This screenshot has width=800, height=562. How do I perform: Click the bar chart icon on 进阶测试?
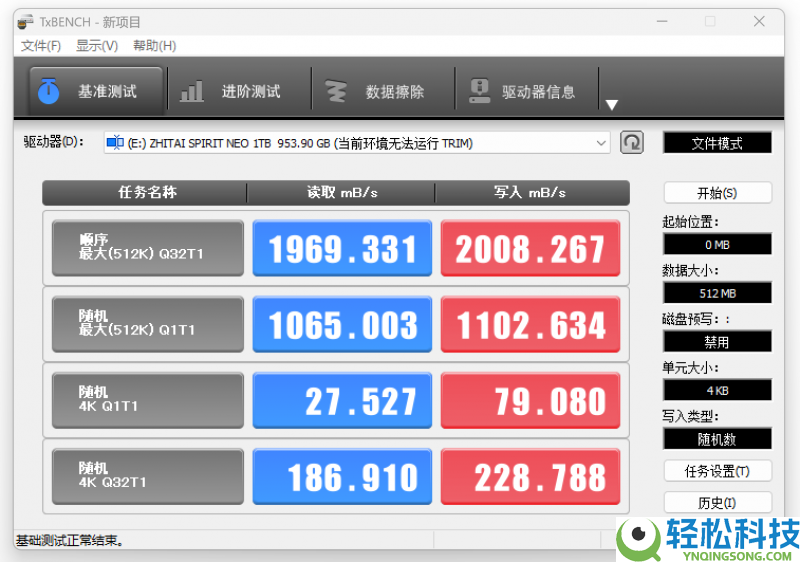pos(191,92)
